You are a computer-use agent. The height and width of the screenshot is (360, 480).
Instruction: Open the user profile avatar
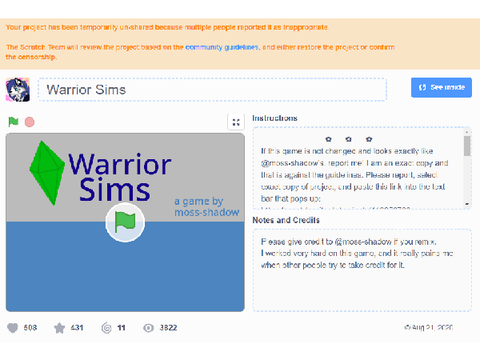tap(18, 90)
